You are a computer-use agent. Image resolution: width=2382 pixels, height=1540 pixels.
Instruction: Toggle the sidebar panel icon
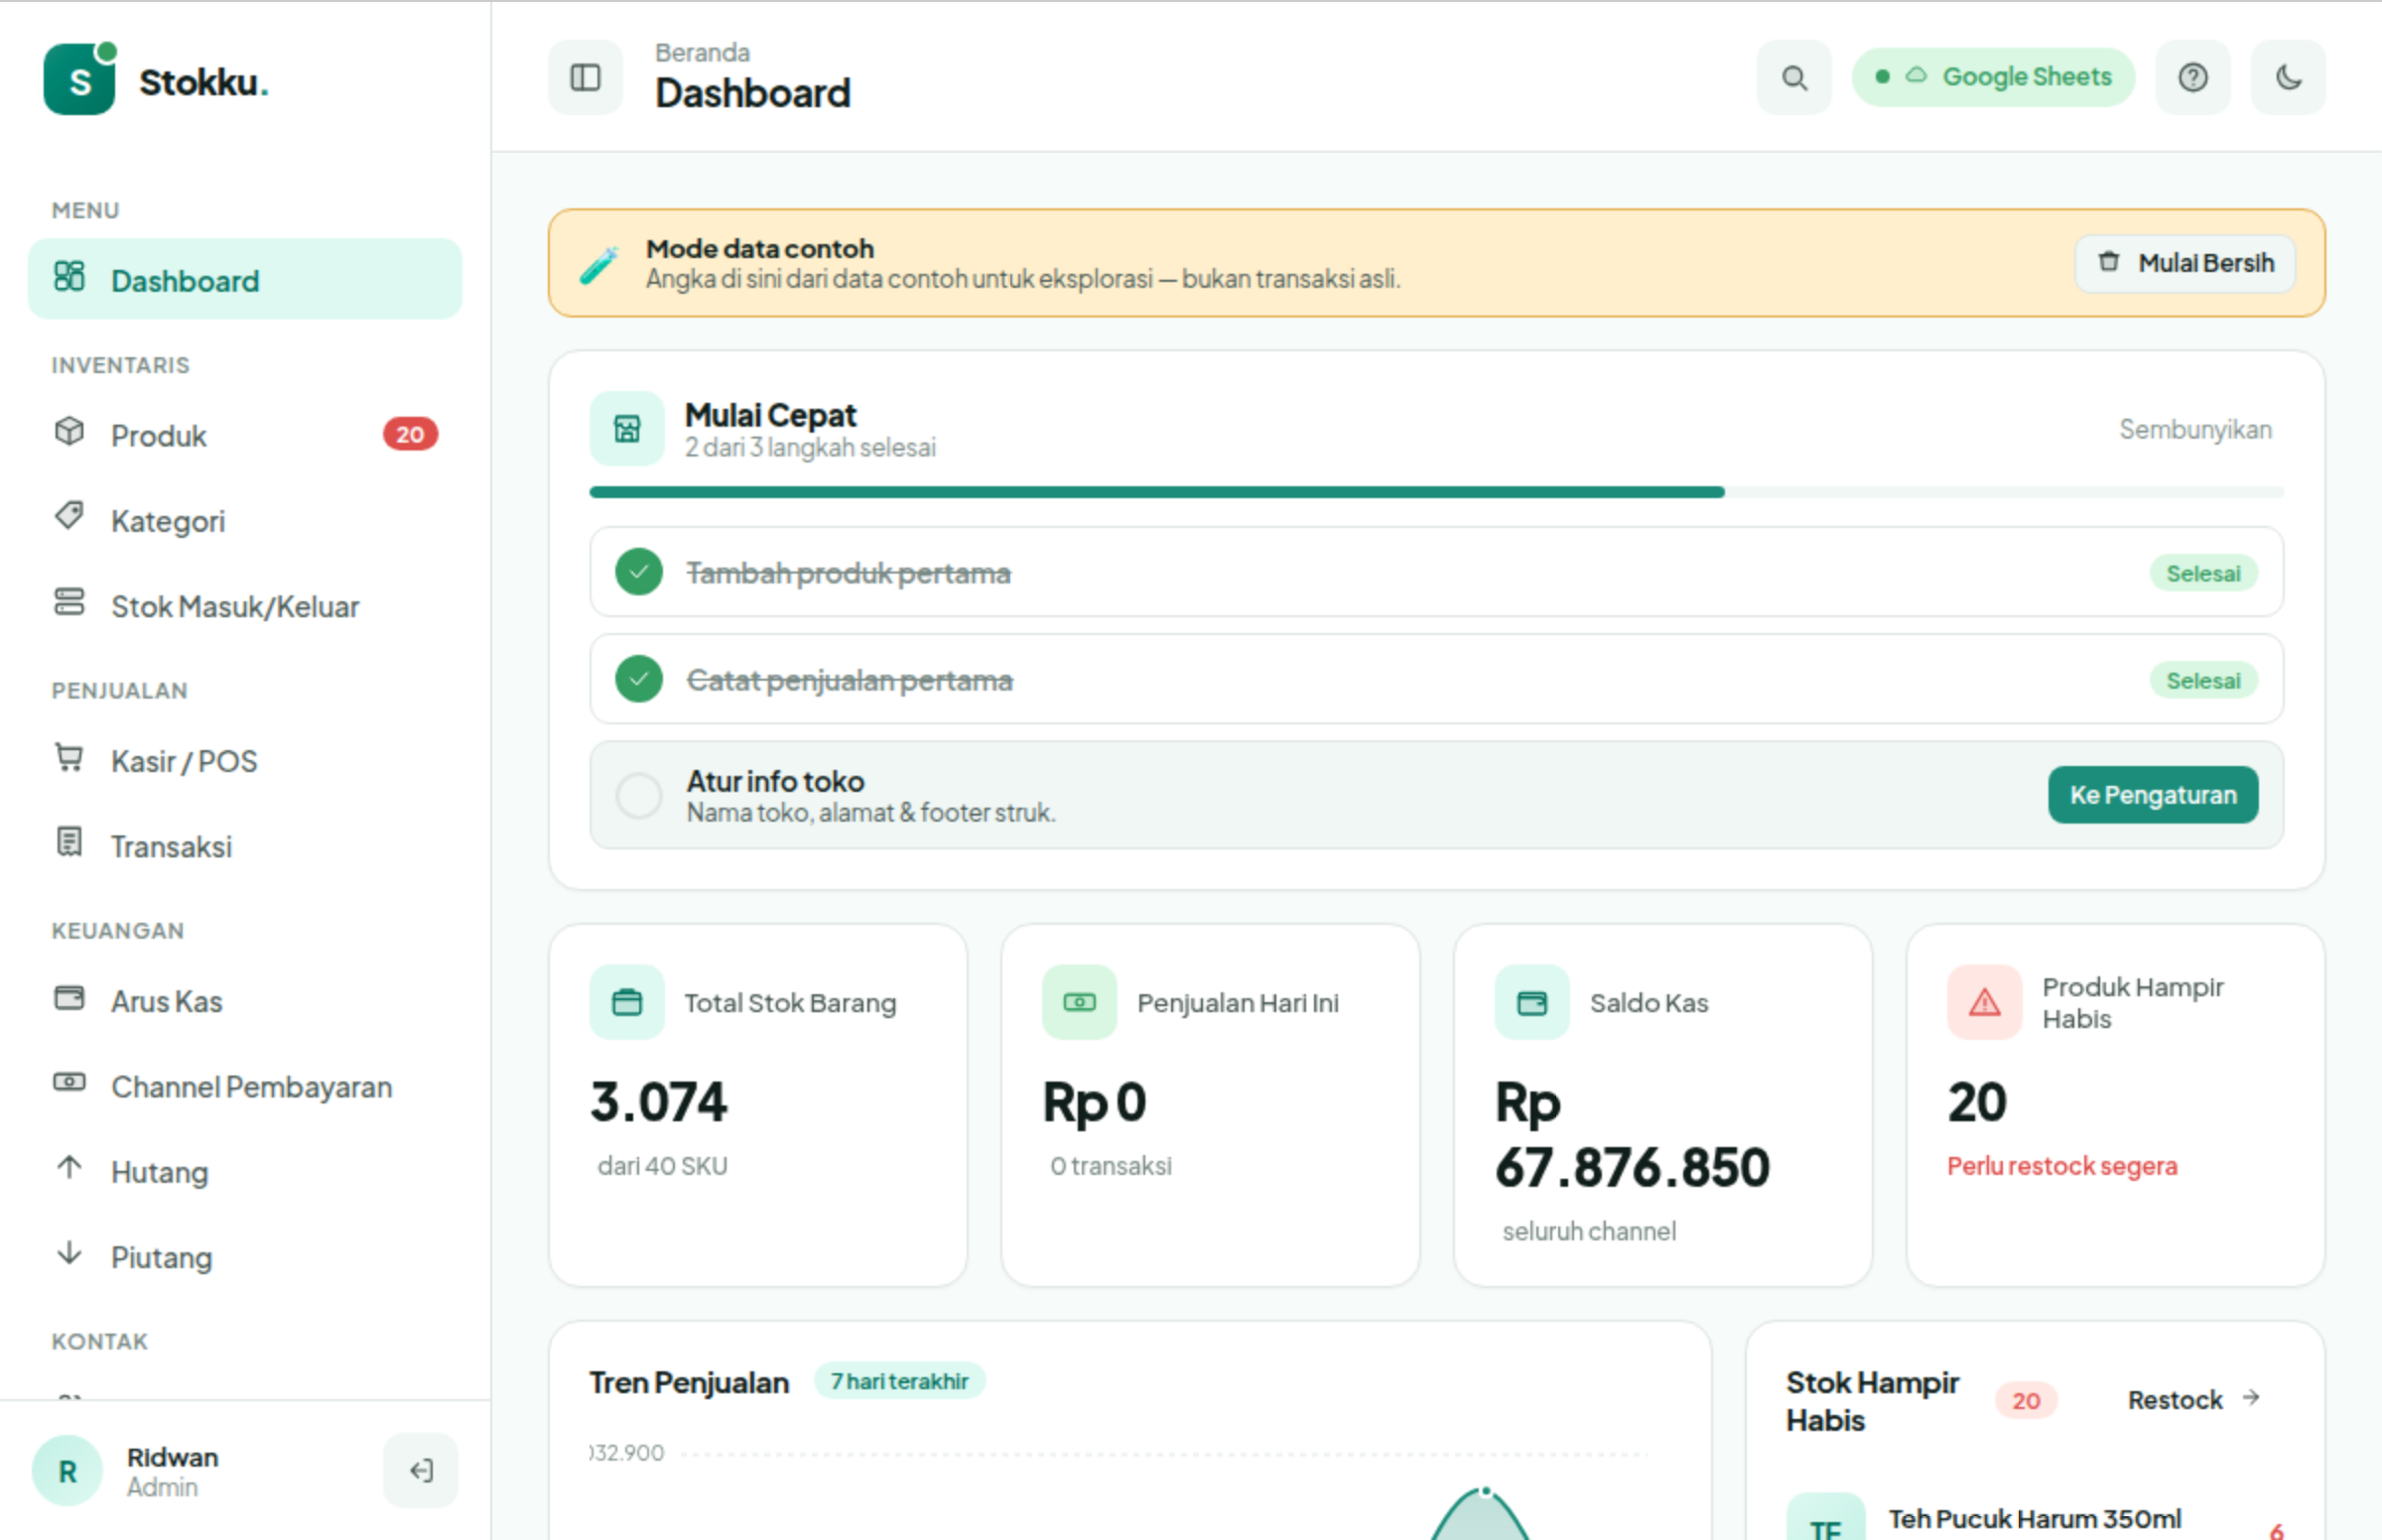click(x=585, y=77)
